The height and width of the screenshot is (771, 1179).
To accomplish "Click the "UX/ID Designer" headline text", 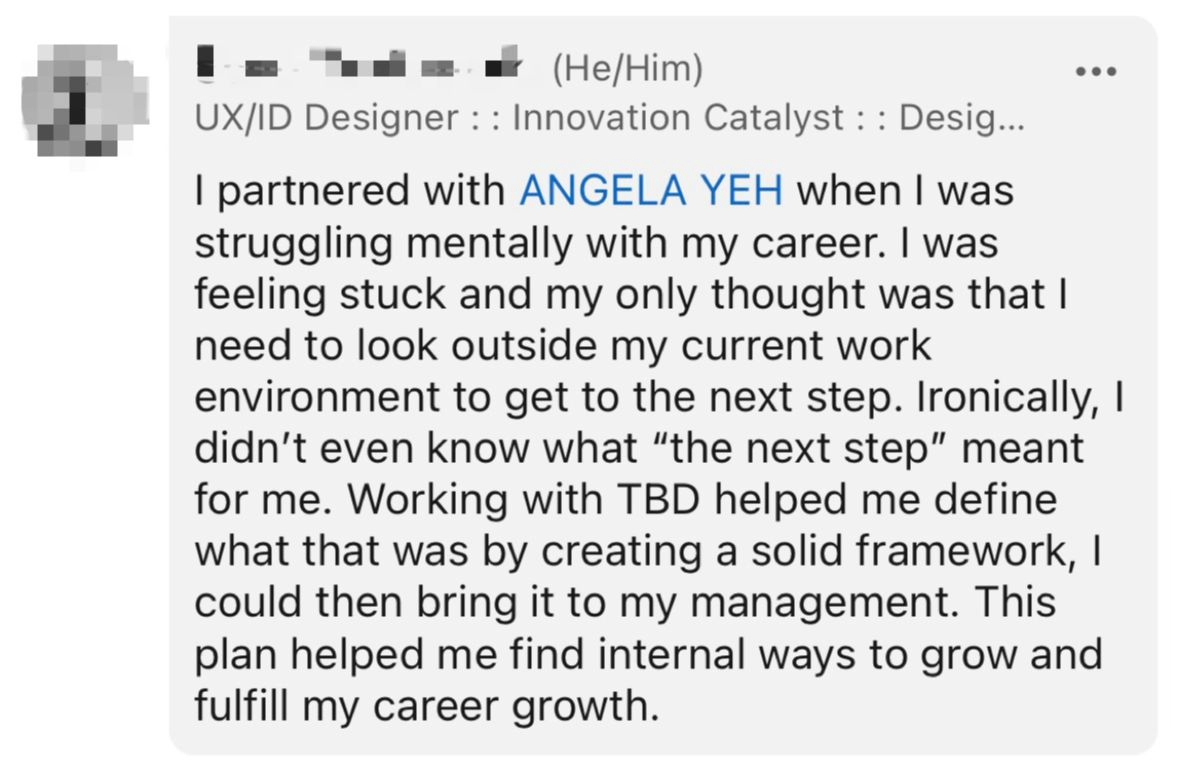I will 326,118.
